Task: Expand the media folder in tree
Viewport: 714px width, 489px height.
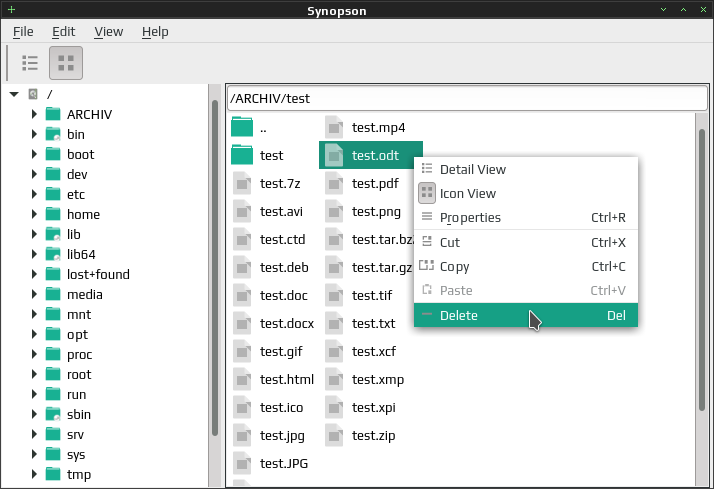Action: tap(34, 295)
